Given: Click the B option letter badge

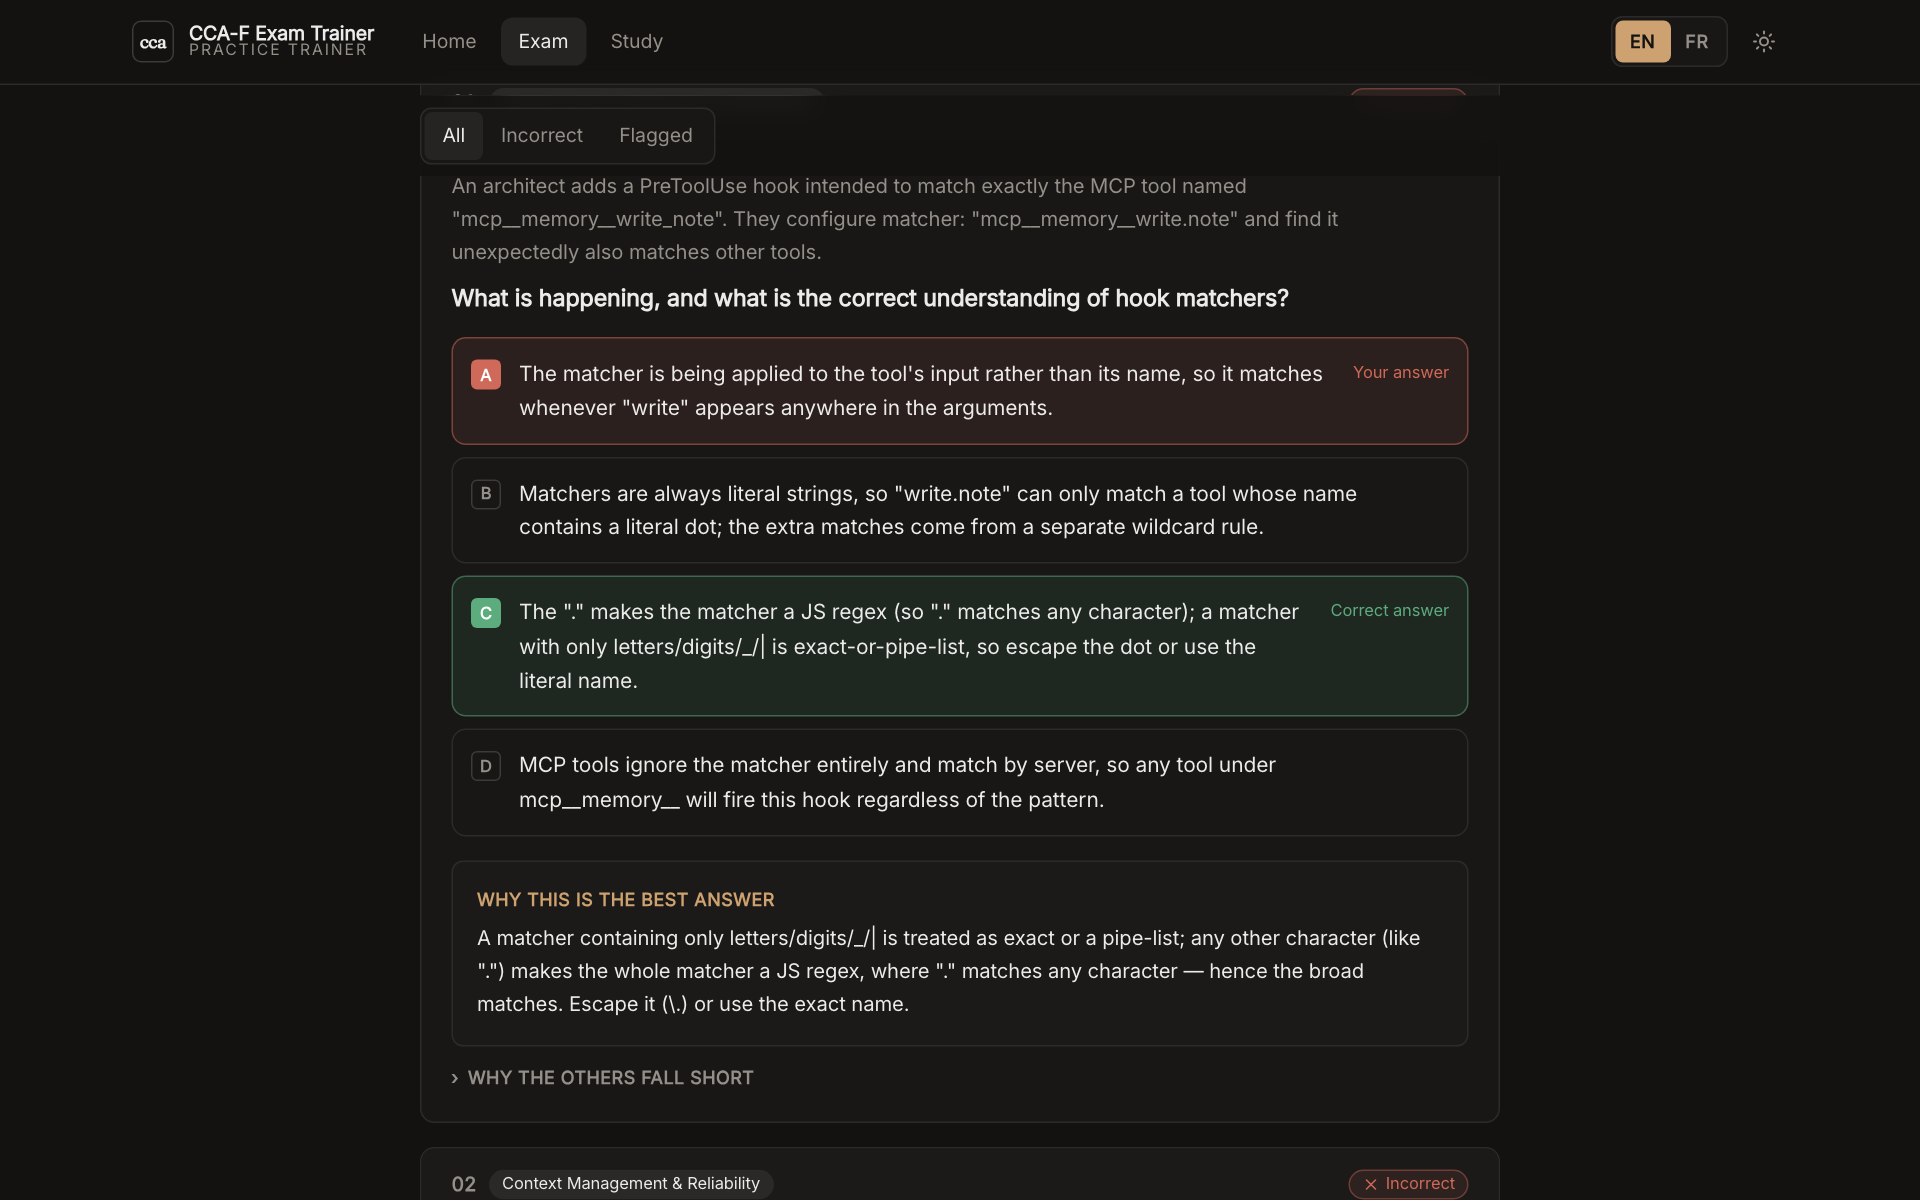Looking at the screenshot, I should click(x=486, y=494).
